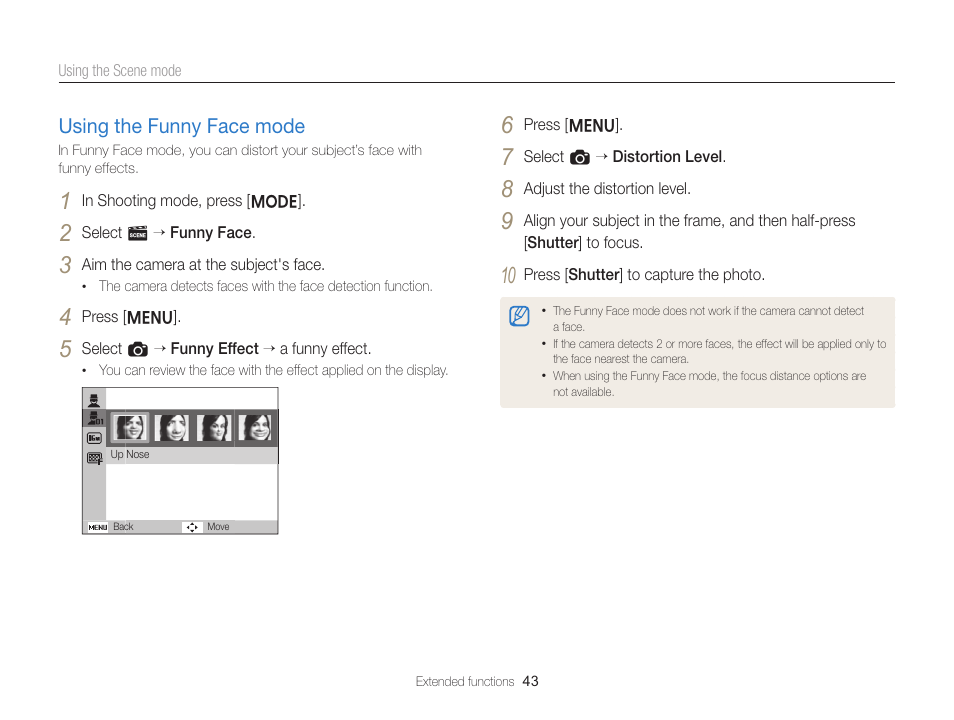
Task: Select the image quality icon below 16M
Action: pyautogui.click(x=94, y=458)
